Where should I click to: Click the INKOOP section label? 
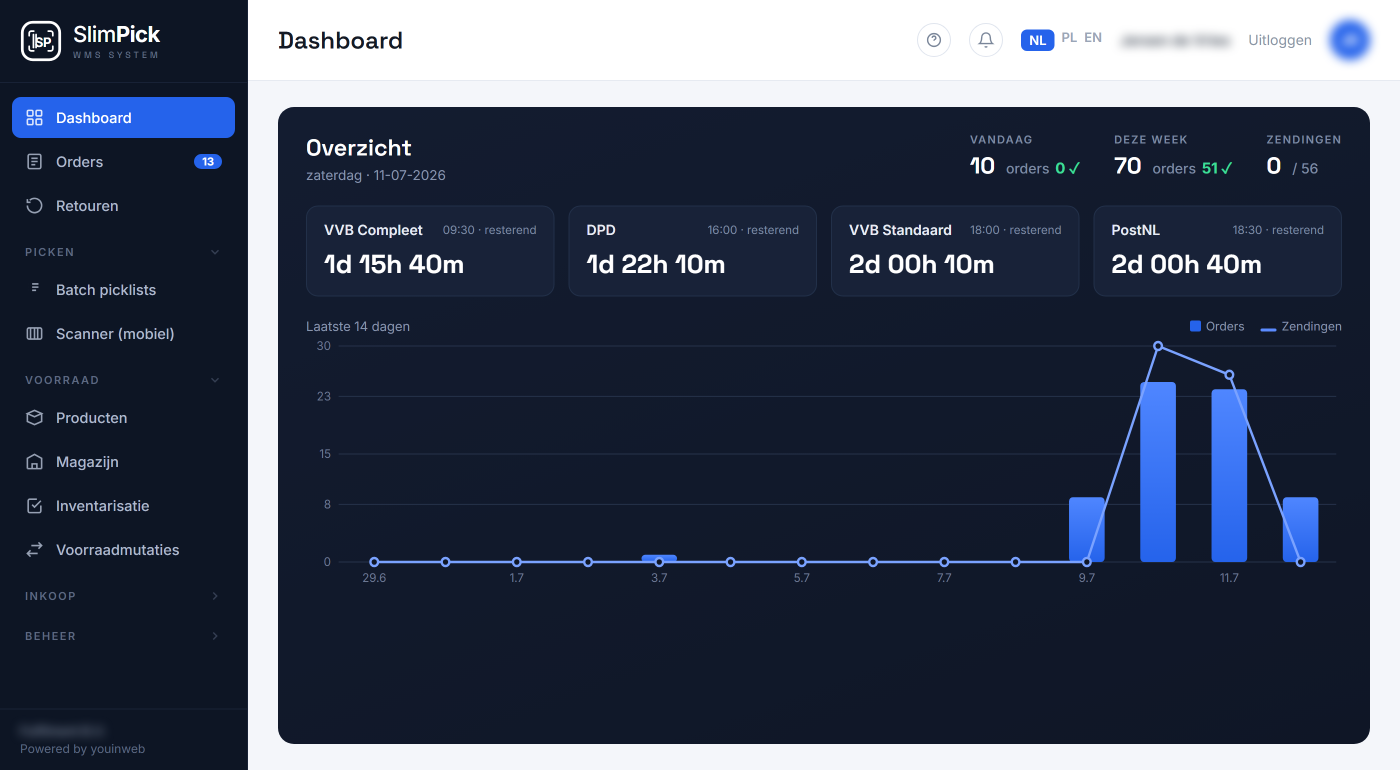coord(50,596)
